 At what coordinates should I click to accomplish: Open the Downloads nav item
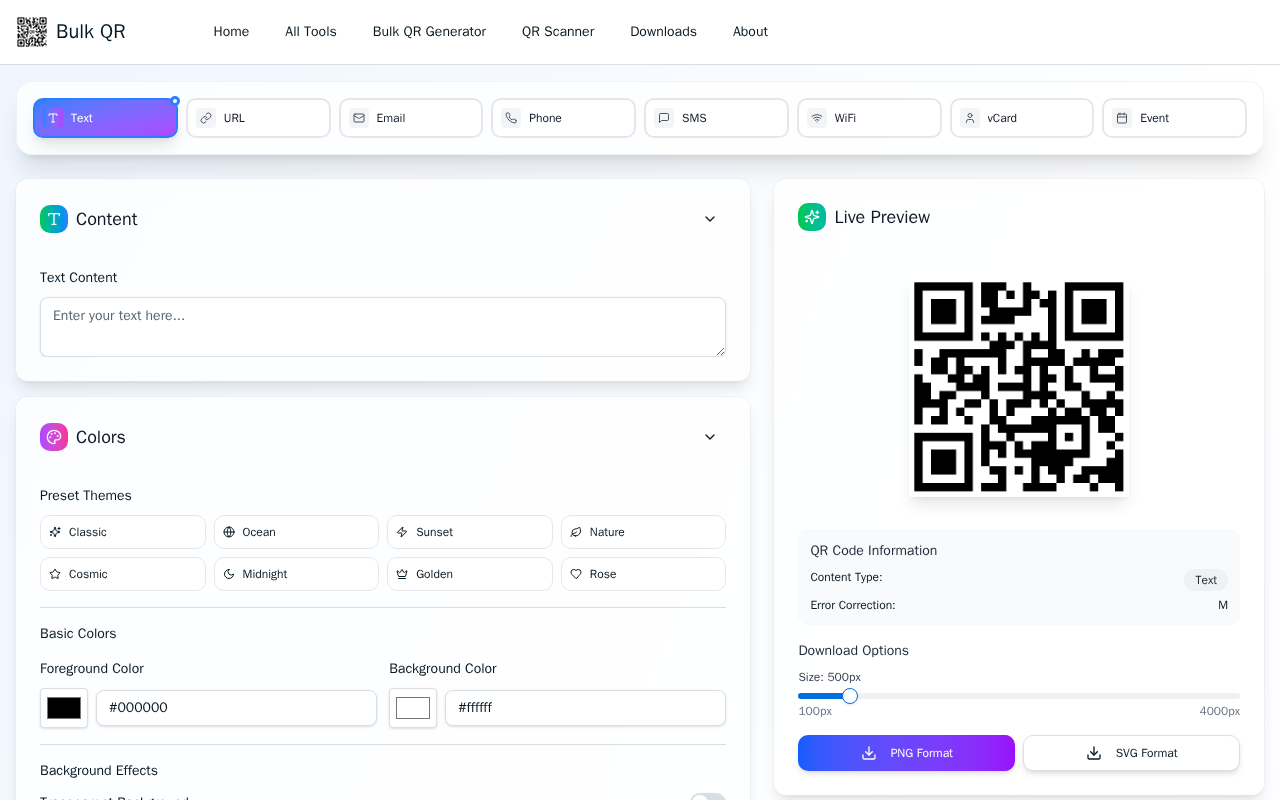(x=663, y=32)
